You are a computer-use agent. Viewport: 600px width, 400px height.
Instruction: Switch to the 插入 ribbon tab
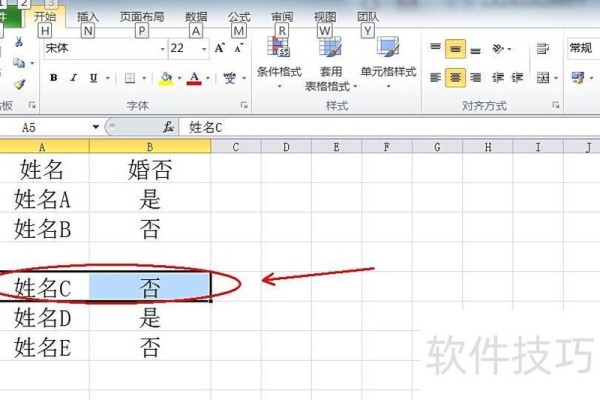(x=88, y=17)
